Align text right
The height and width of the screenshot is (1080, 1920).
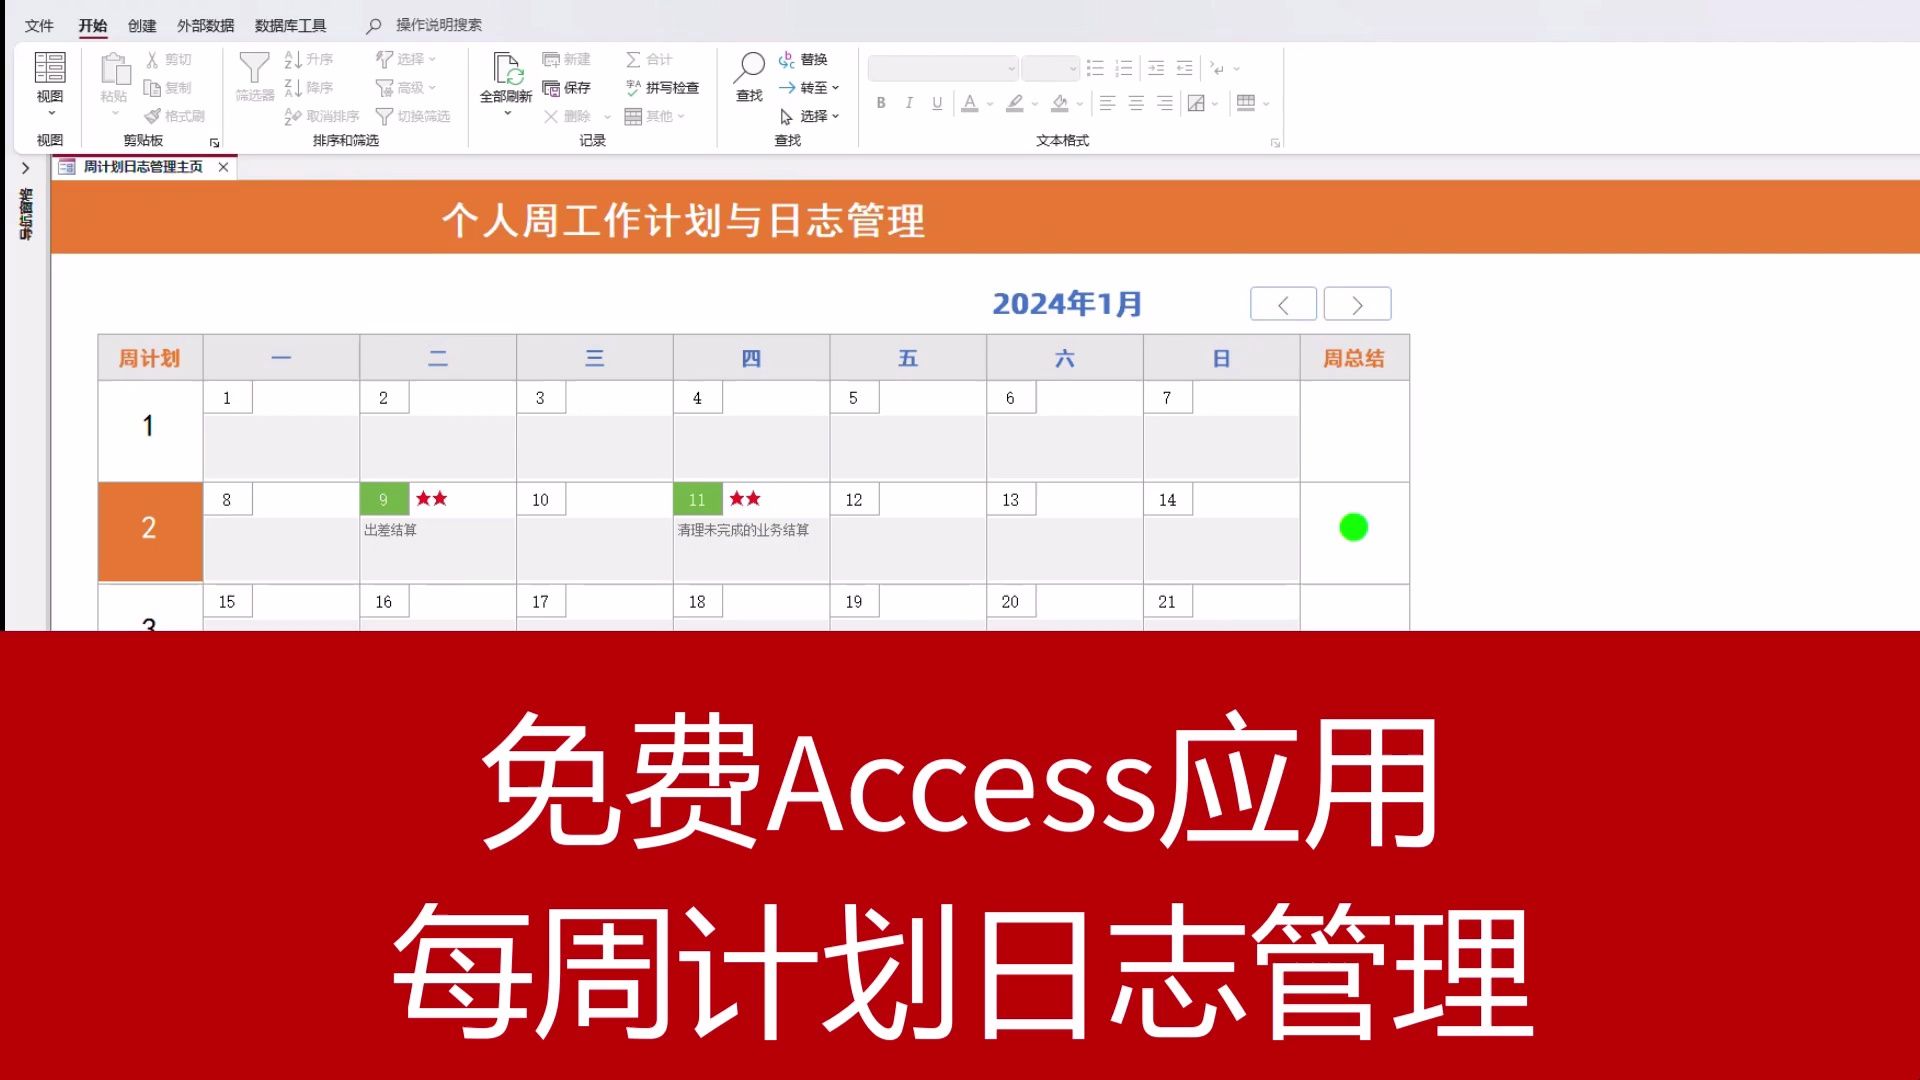click(x=1165, y=103)
